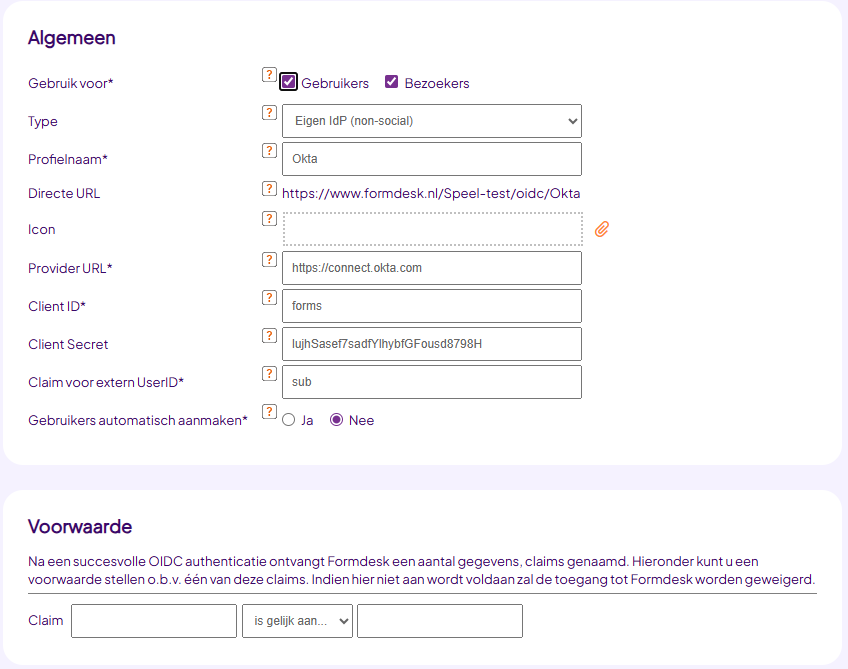
Task: Open the Type dropdown Eigen IdP
Action: (432, 121)
